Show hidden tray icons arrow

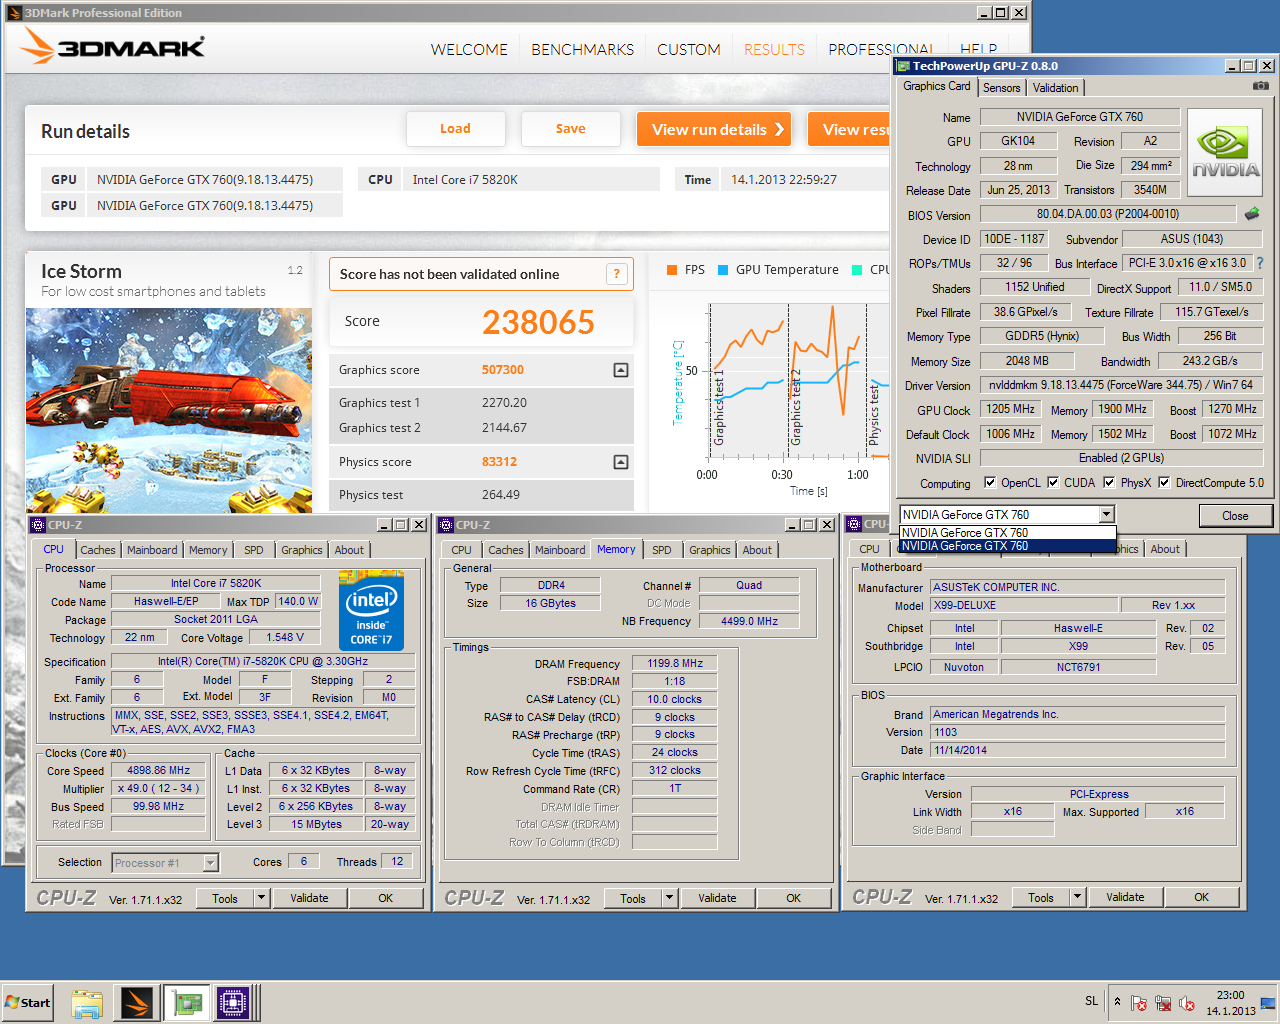[1117, 1001]
